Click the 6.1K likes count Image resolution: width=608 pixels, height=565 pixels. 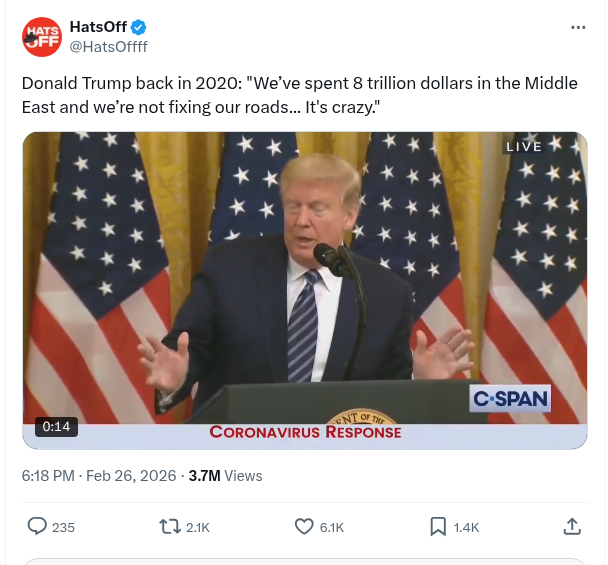332,528
